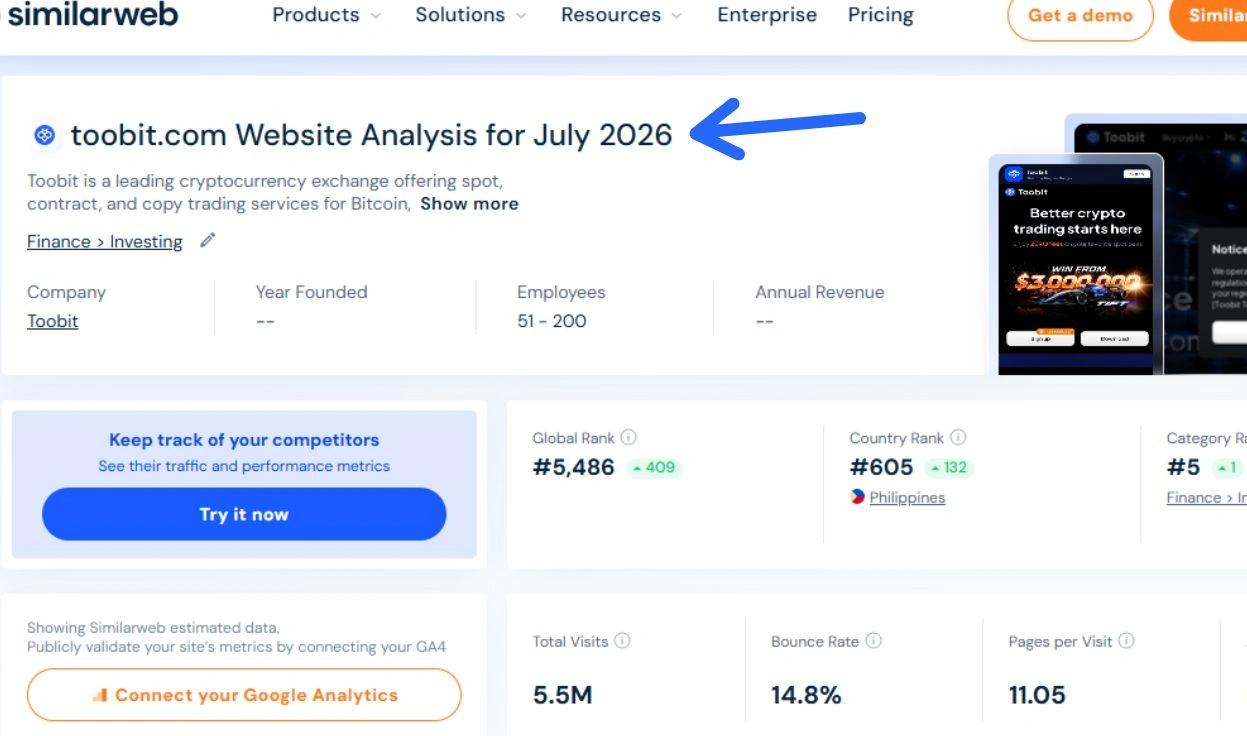Click the Total Visits value 5.5M
1247x736 pixels.
(563, 695)
